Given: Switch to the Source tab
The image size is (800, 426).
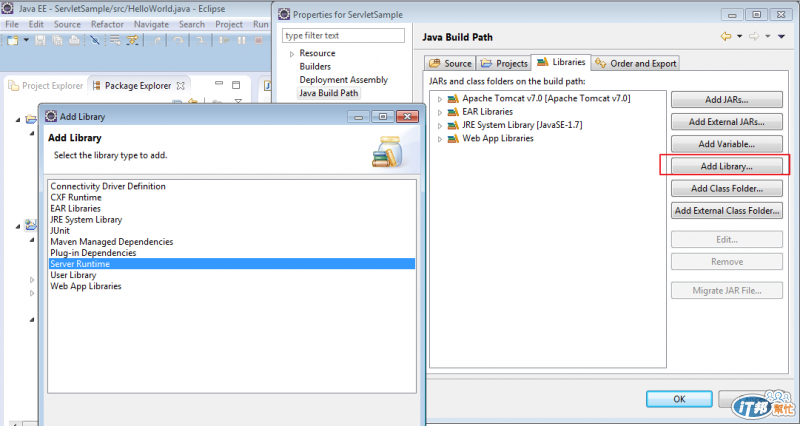Looking at the screenshot, I should pos(451,63).
